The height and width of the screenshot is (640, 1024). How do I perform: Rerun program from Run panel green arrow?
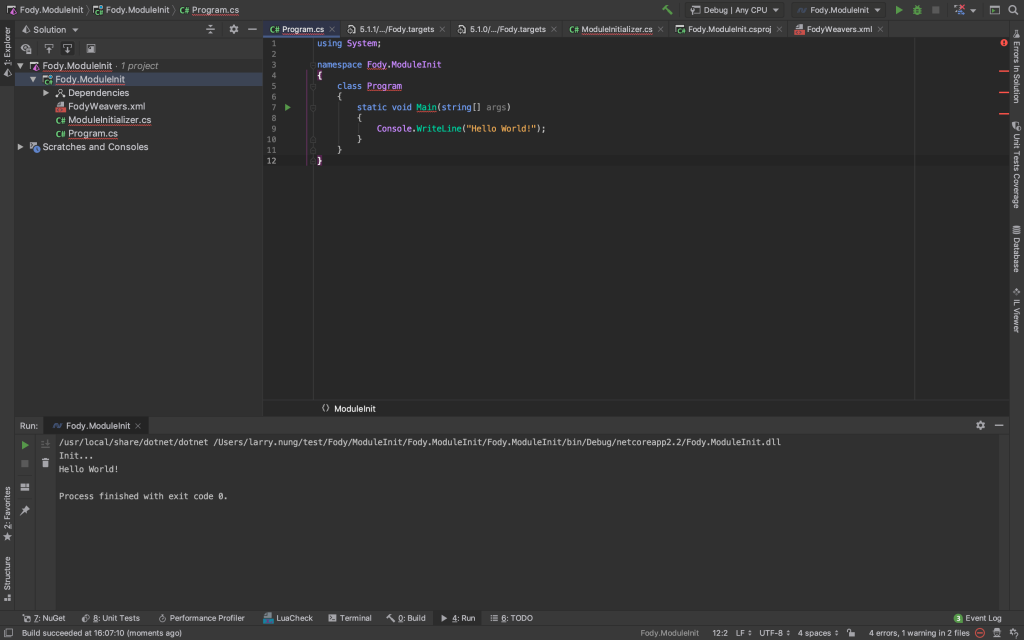tap(25, 445)
